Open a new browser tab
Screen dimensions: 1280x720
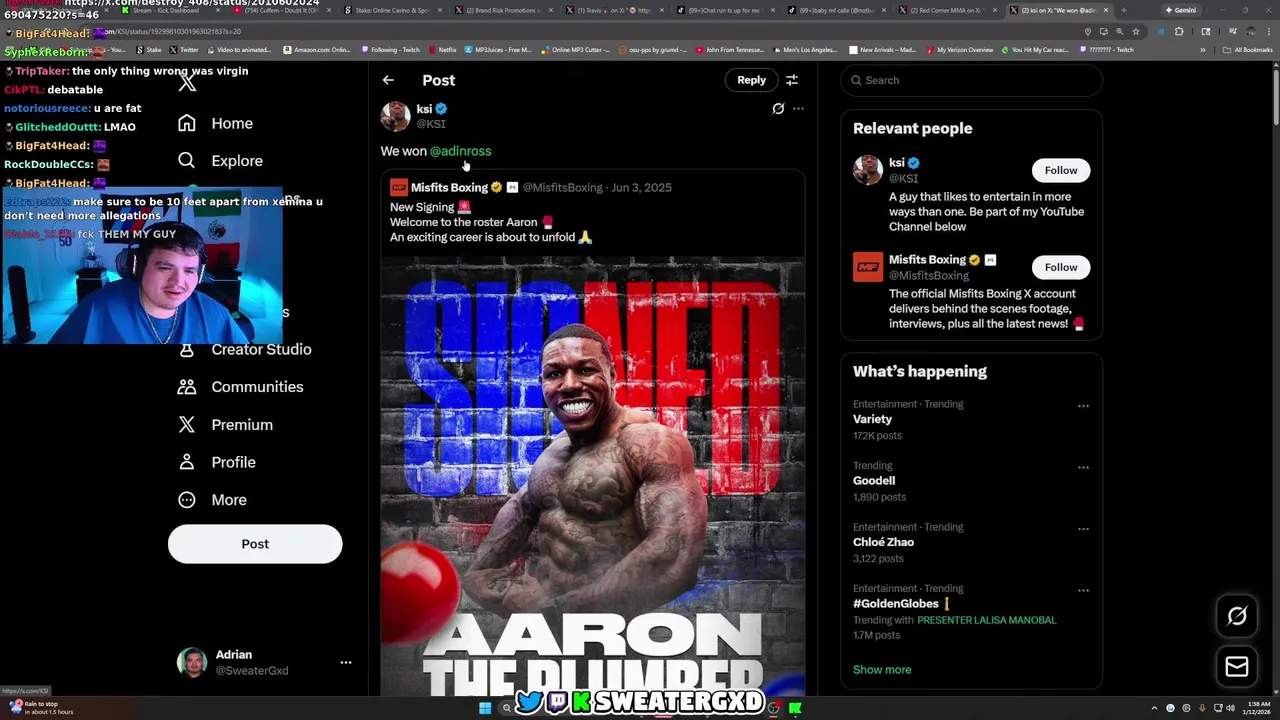pos(1124,10)
